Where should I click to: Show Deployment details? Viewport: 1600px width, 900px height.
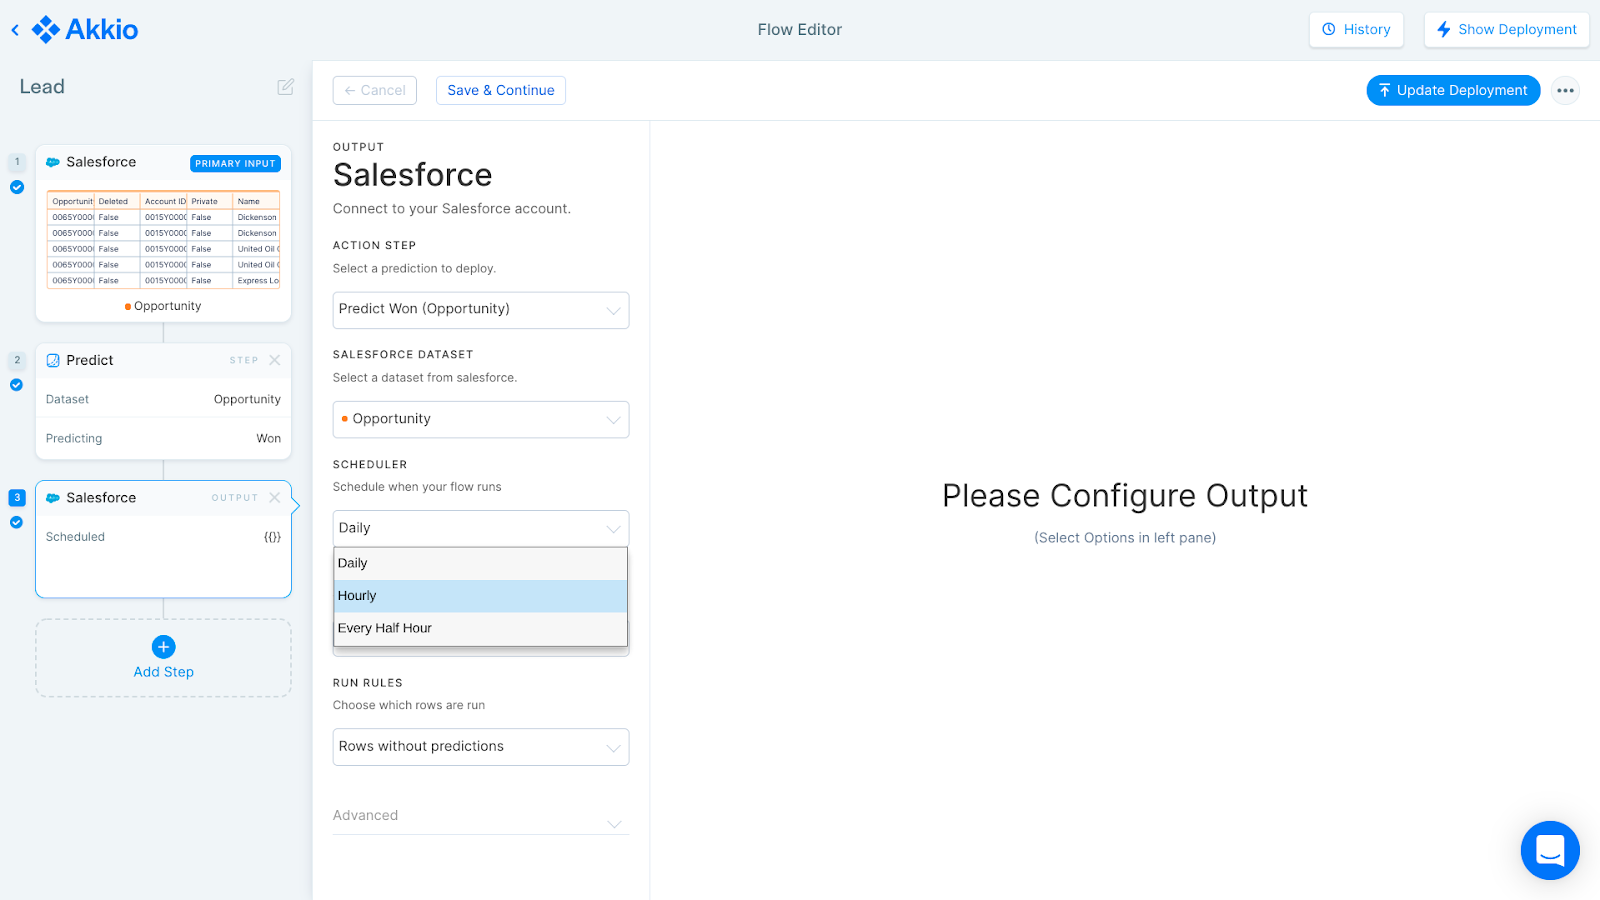point(1506,30)
